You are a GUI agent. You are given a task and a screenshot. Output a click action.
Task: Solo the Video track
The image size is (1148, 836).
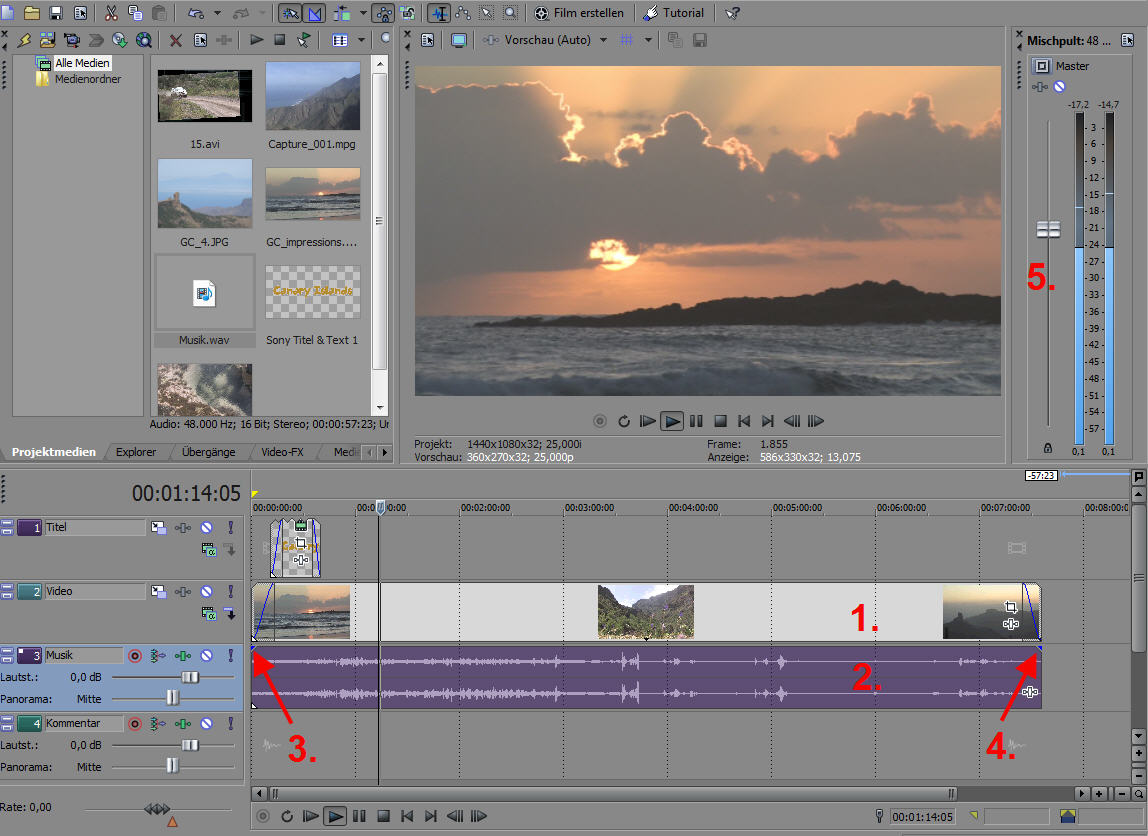point(231,591)
